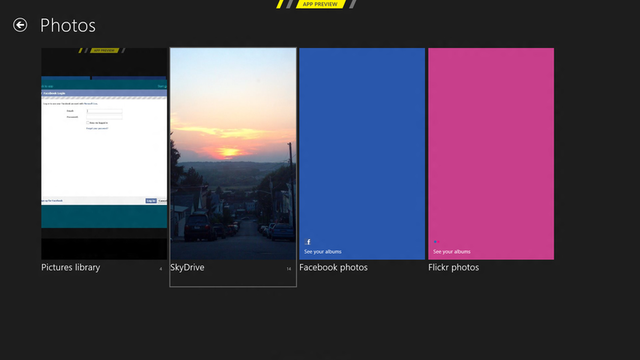Select 'See your albums' on Facebook tile

tap(322, 251)
